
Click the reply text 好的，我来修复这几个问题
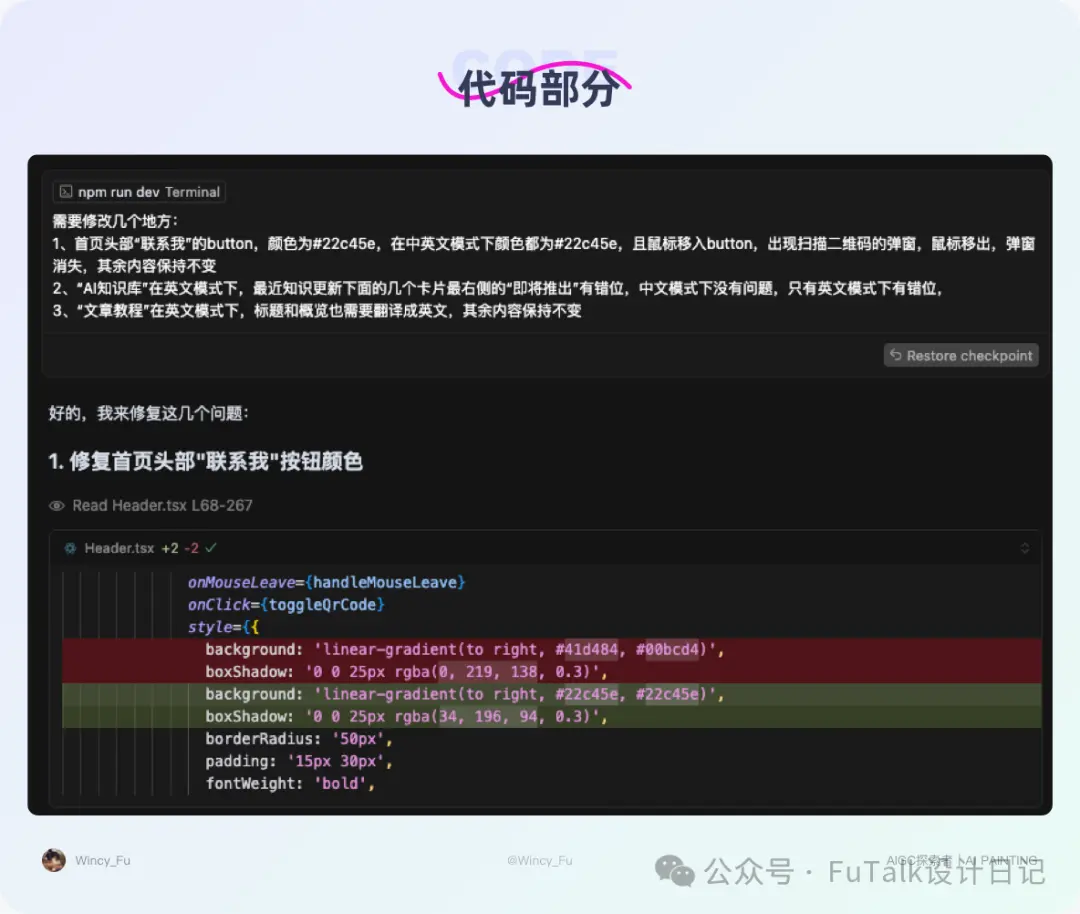tap(148, 413)
